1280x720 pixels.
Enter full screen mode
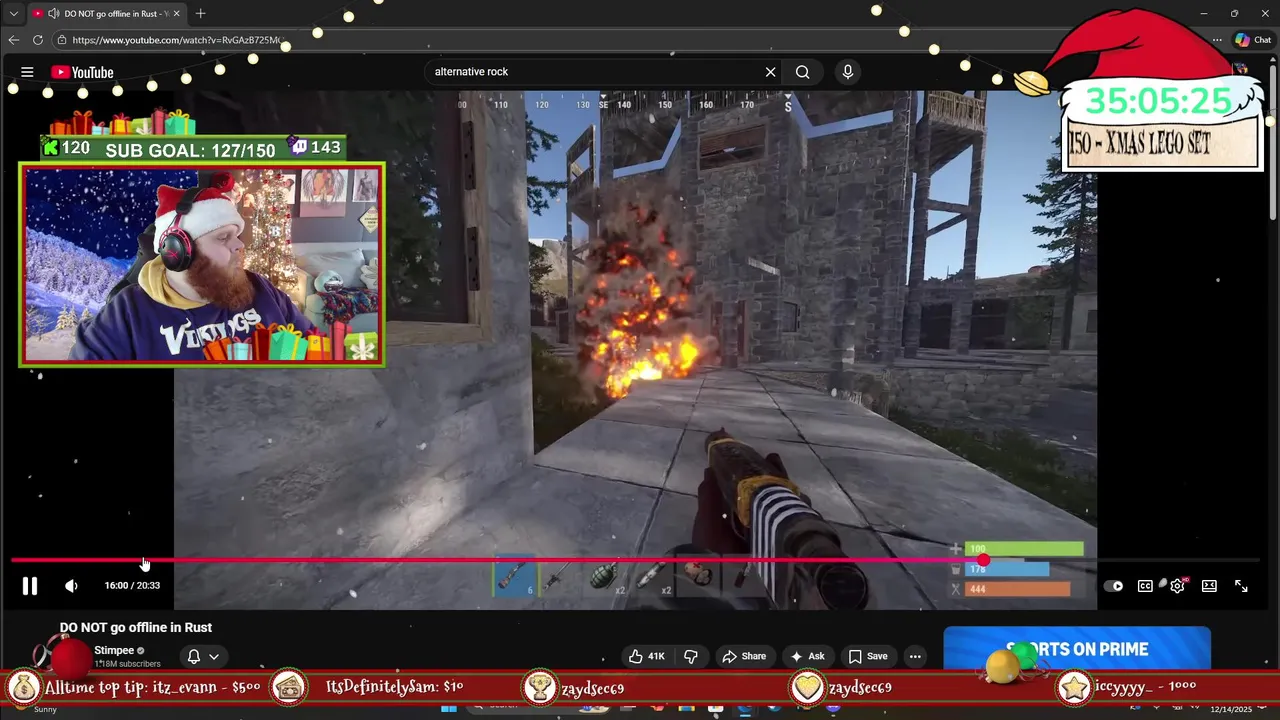point(1241,586)
